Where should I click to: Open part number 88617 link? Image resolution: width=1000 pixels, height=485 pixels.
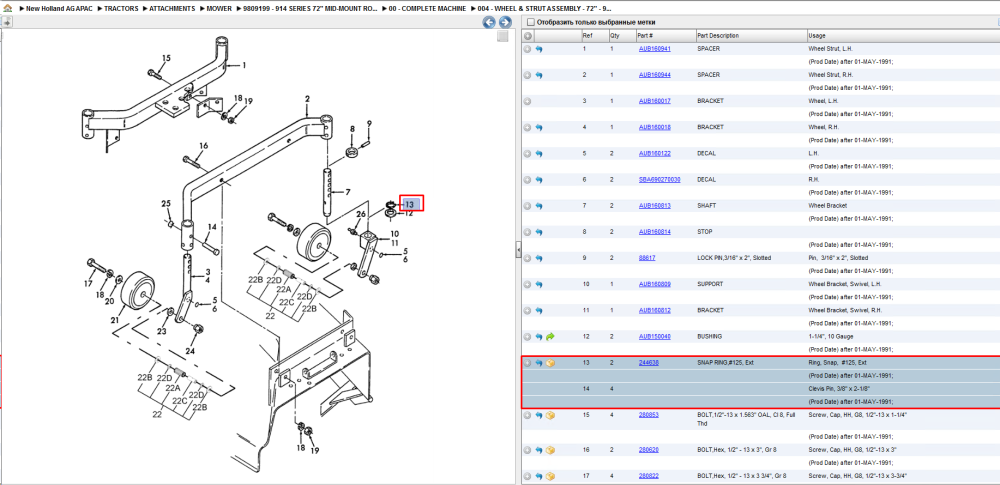[x=647, y=258]
